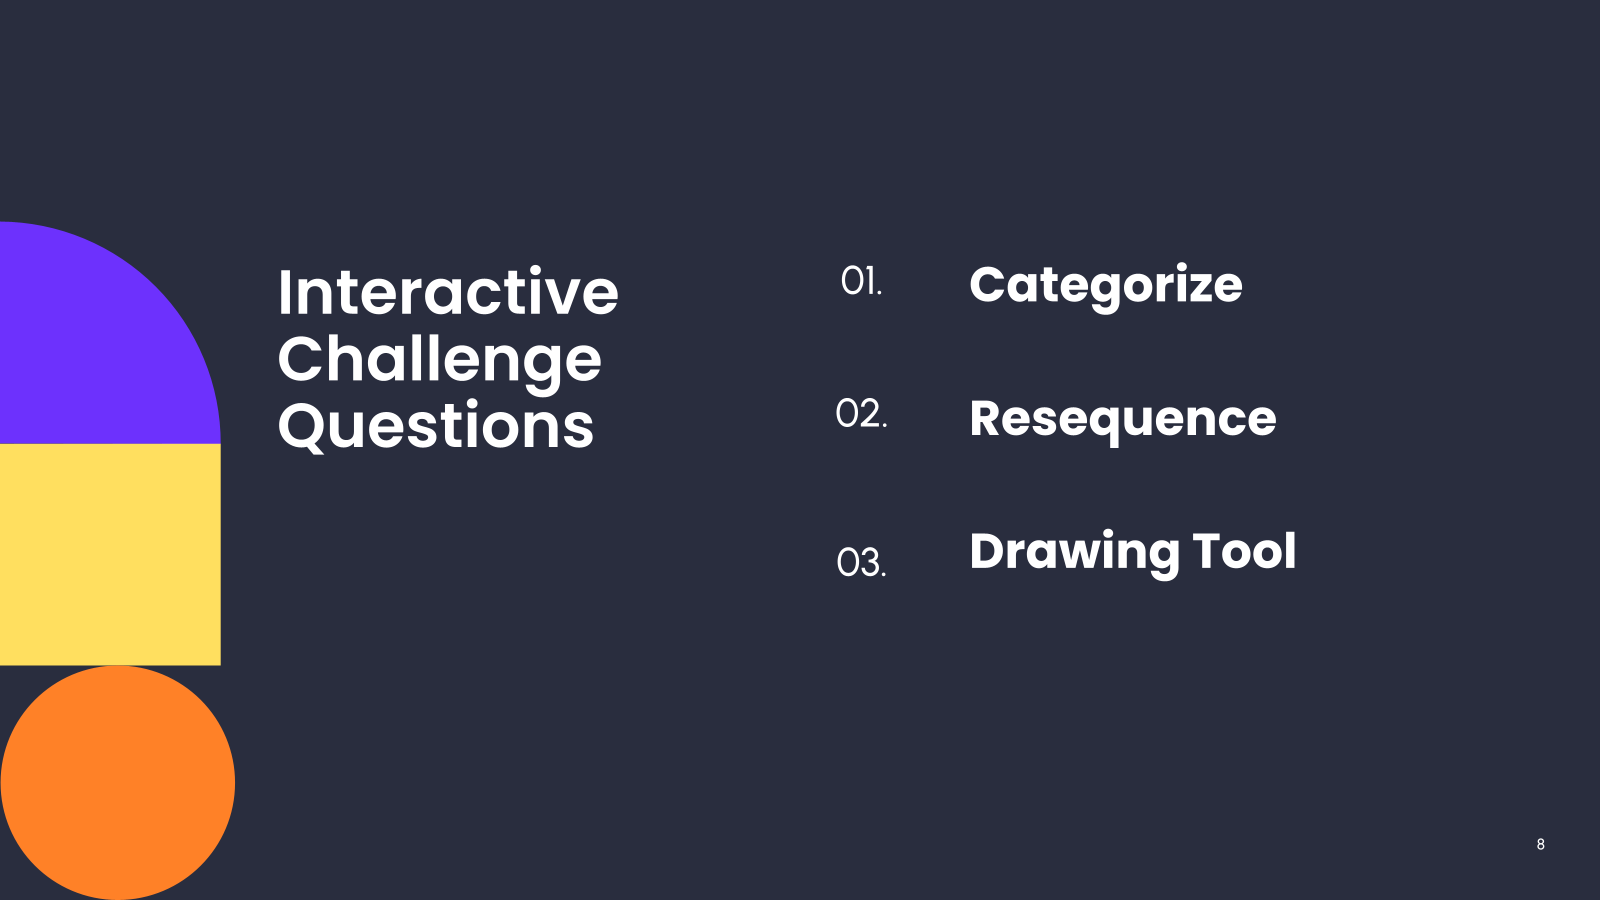This screenshot has height=900, width=1600.
Task: Select the "03." list number
Action: point(861,563)
